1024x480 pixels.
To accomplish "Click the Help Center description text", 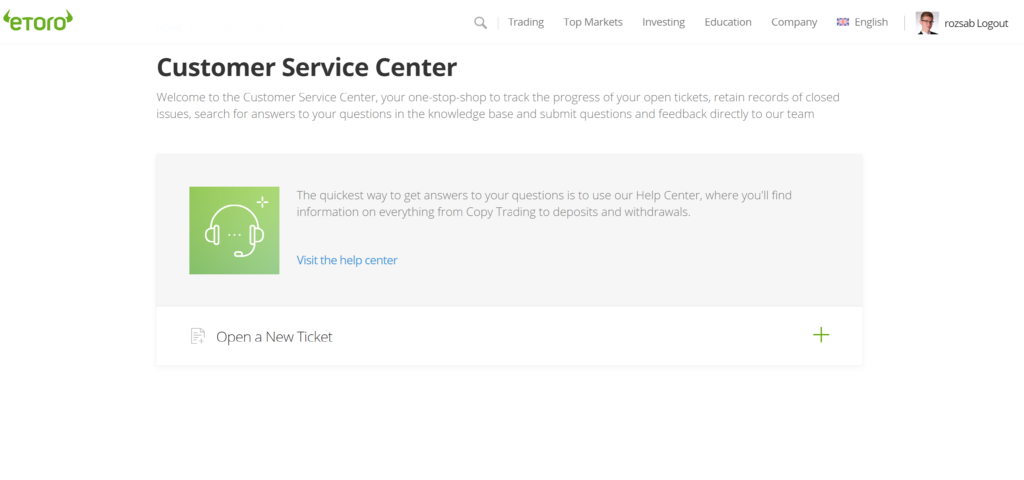I will tap(543, 203).
